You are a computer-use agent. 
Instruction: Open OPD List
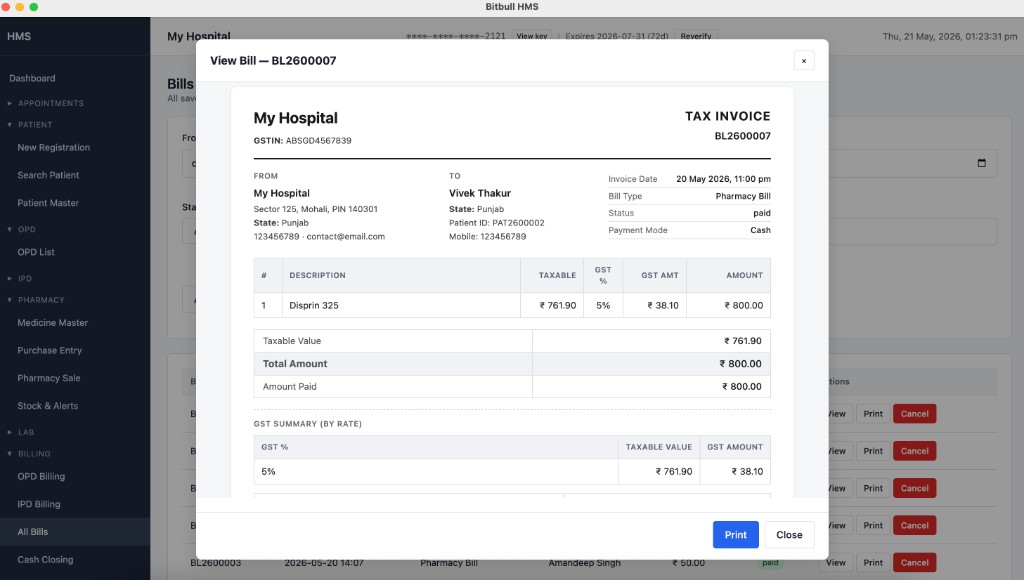click(x=36, y=252)
